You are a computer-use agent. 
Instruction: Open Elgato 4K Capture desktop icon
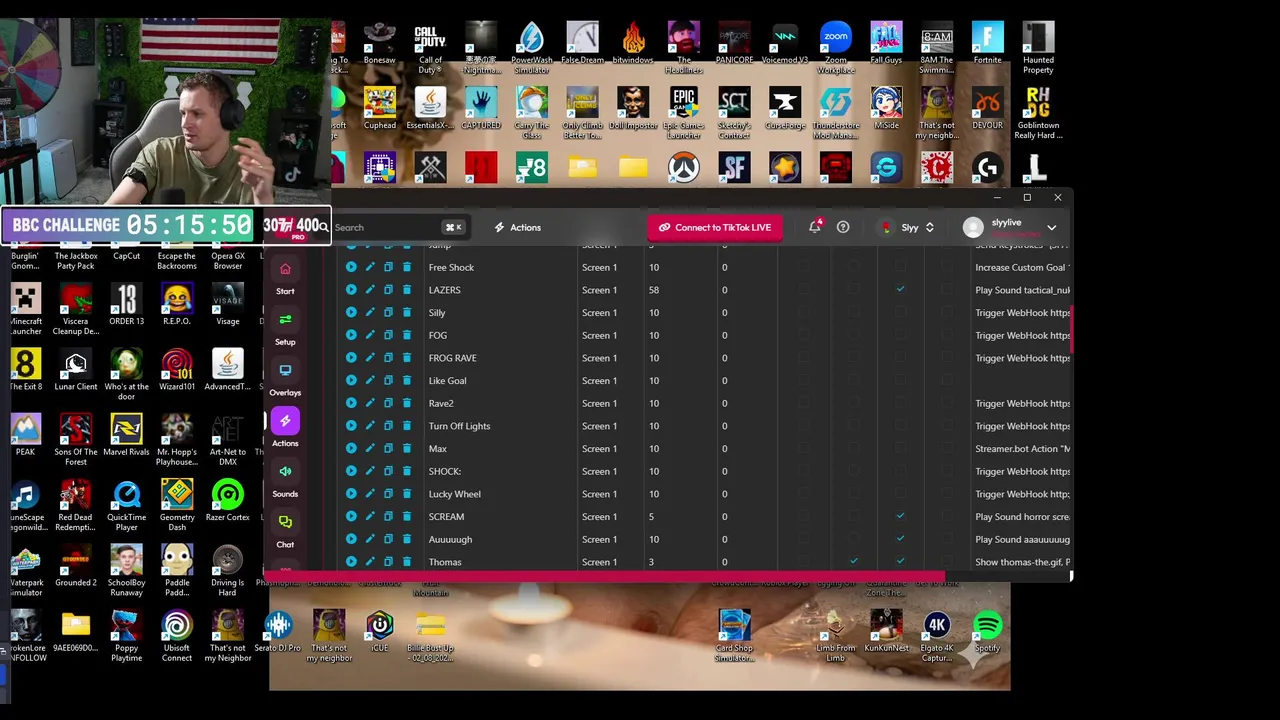point(936,637)
